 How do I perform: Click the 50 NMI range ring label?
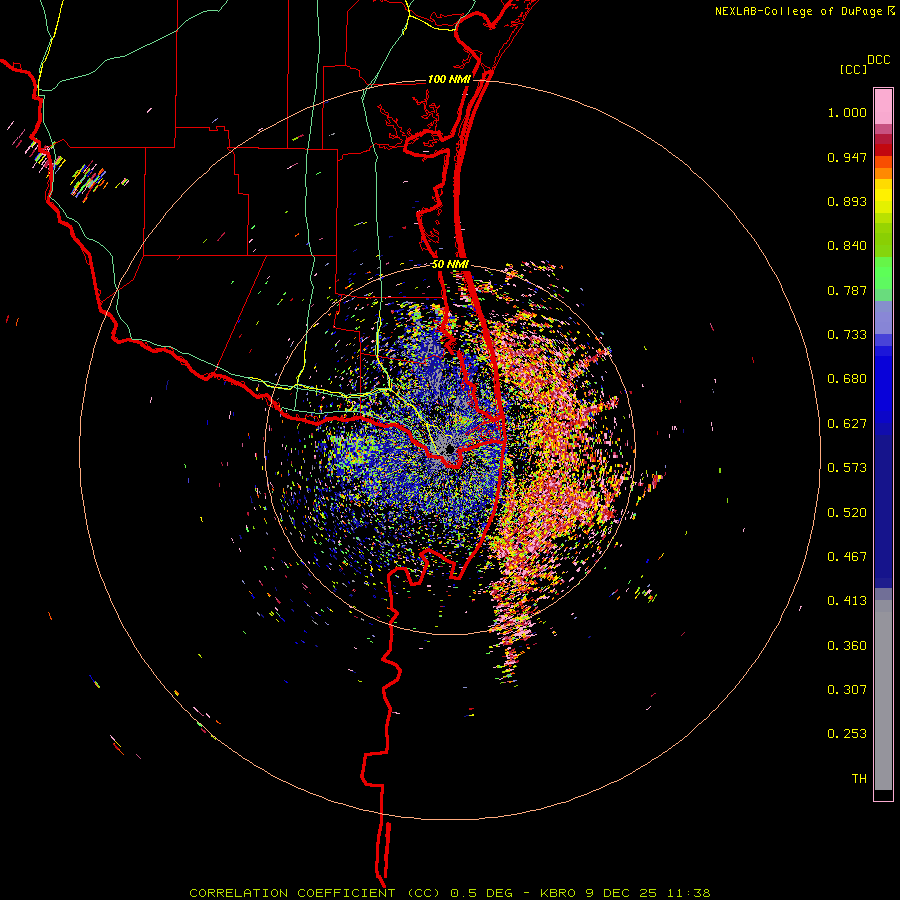[450, 264]
